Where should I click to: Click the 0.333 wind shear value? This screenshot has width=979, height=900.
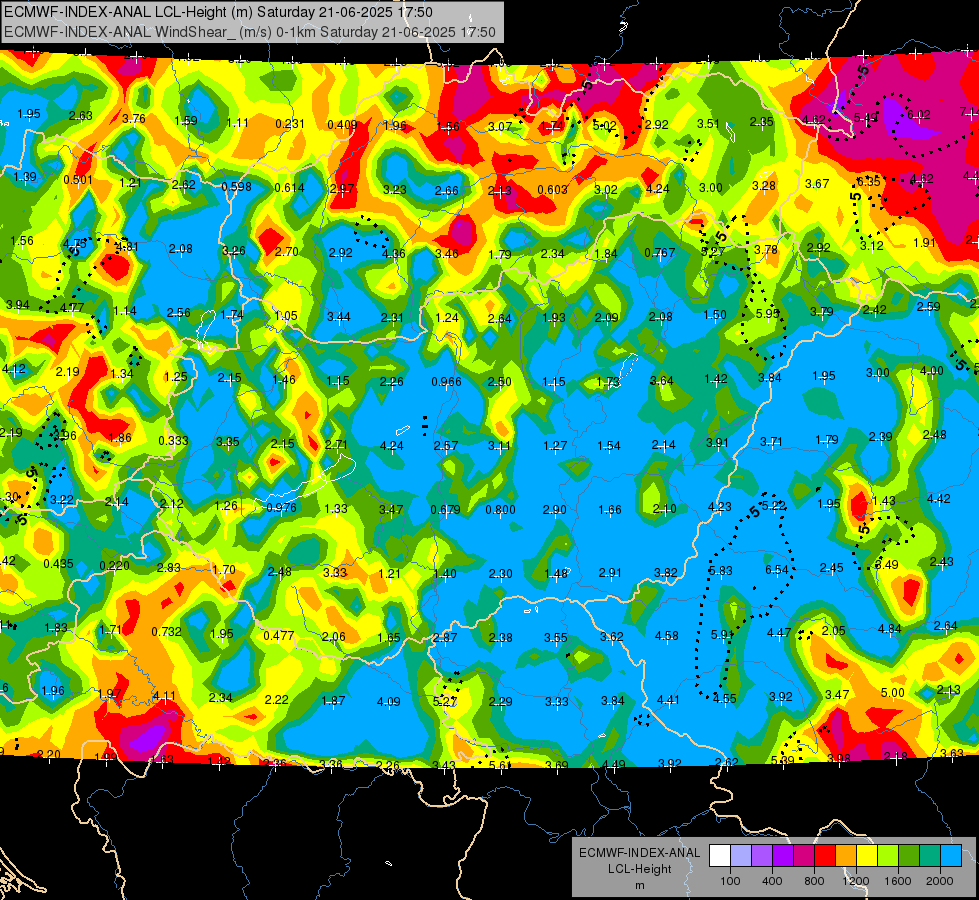tap(174, 440)
